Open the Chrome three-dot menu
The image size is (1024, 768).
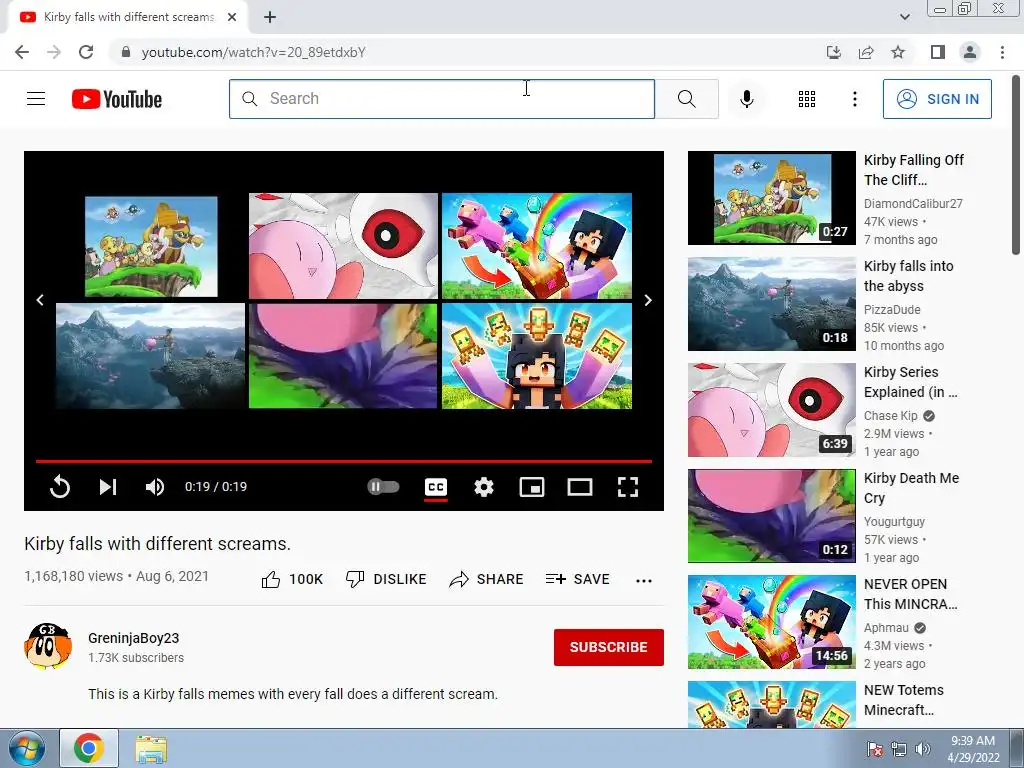click(x=1002, y=52)
